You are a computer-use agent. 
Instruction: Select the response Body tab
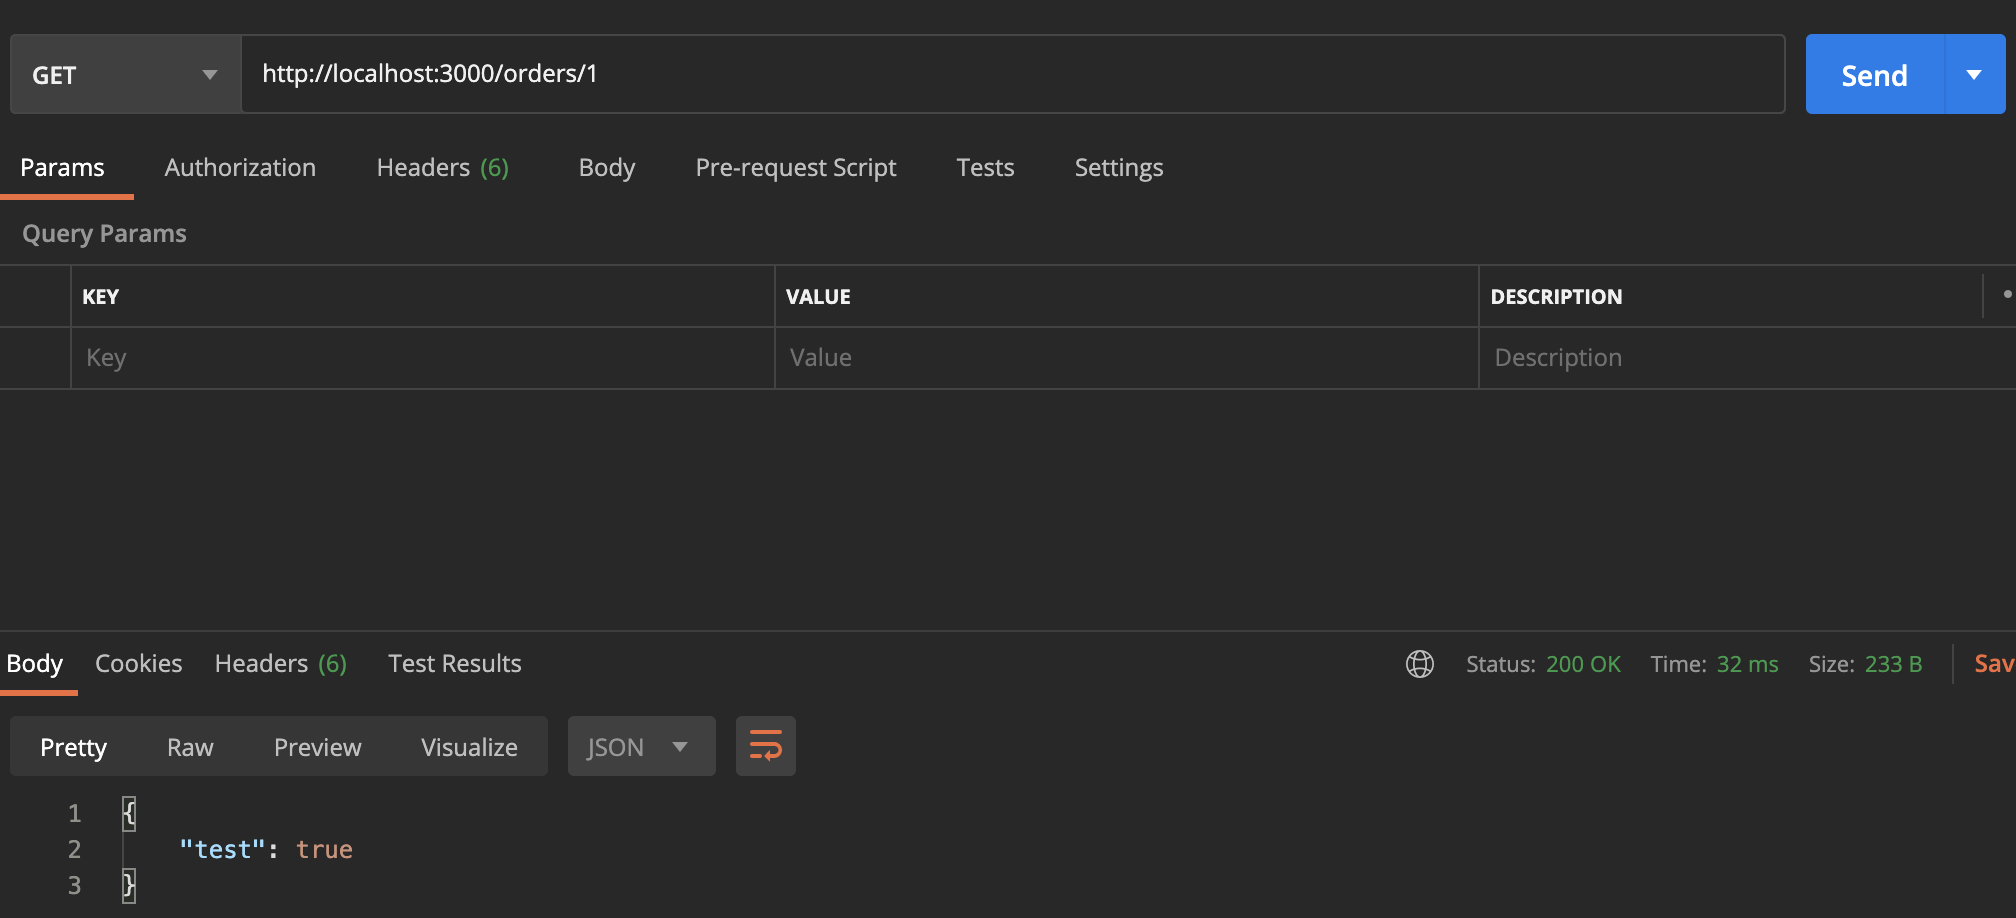tap(35, 663)
